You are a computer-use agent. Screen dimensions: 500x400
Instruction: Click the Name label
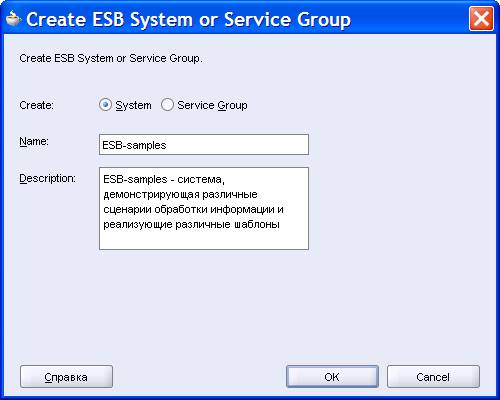pyautogui.click(x=34, y=142)
